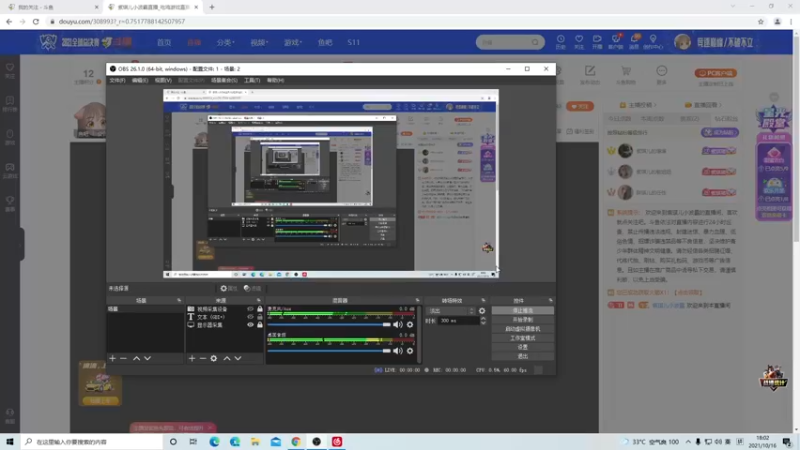The width and height of the screenshot is (800, 450).
Task: Pop out the Scenes dock panel
Action: (179, 301)
